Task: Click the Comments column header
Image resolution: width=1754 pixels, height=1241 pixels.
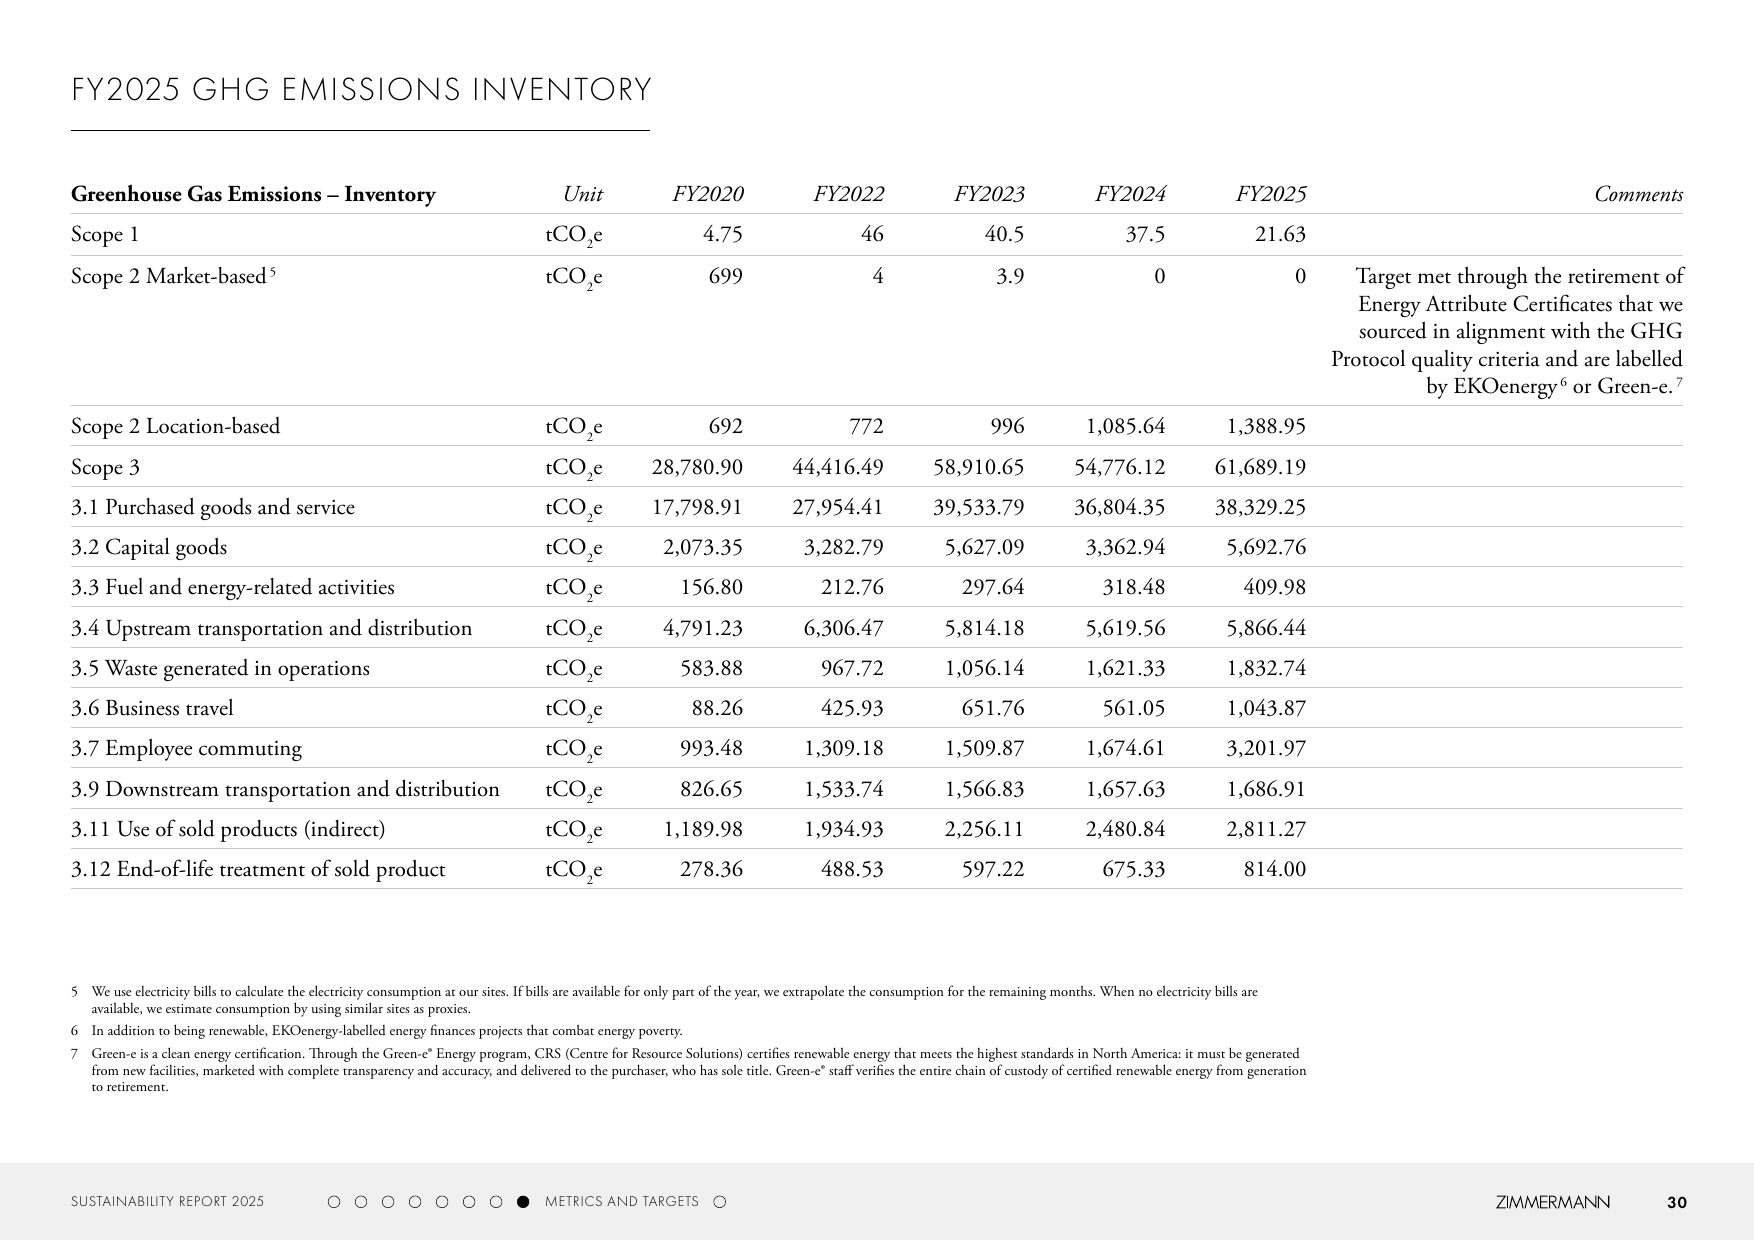Action: (x=1639, y=194)
